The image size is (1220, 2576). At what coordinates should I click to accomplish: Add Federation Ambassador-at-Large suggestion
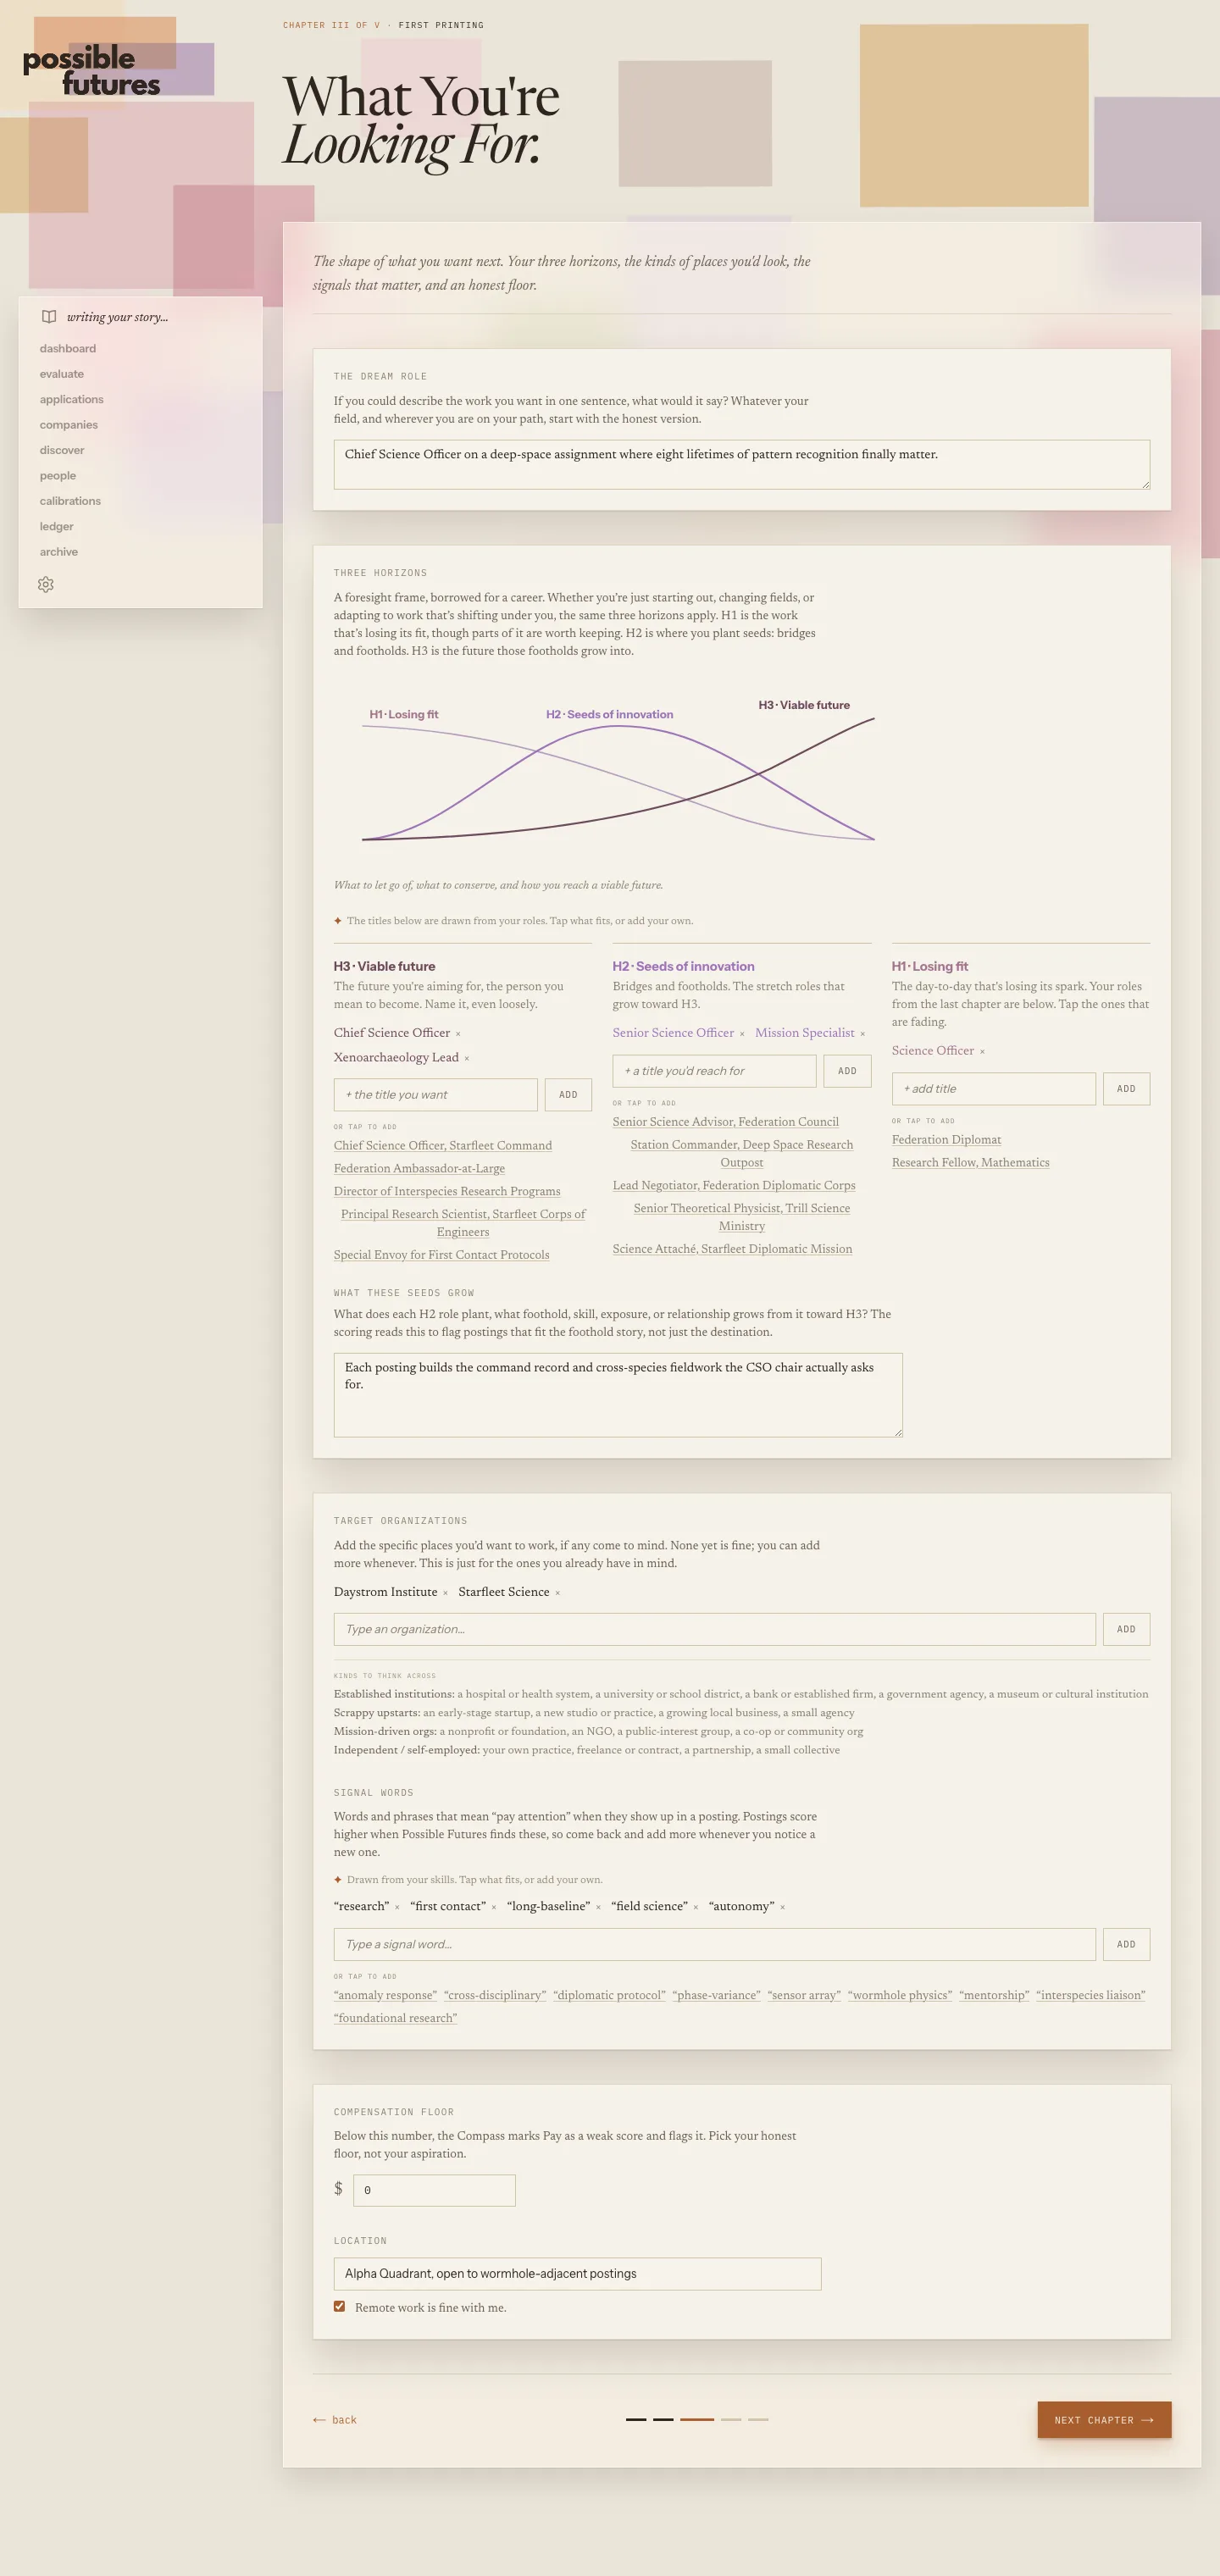click(x=419, y=1168)
